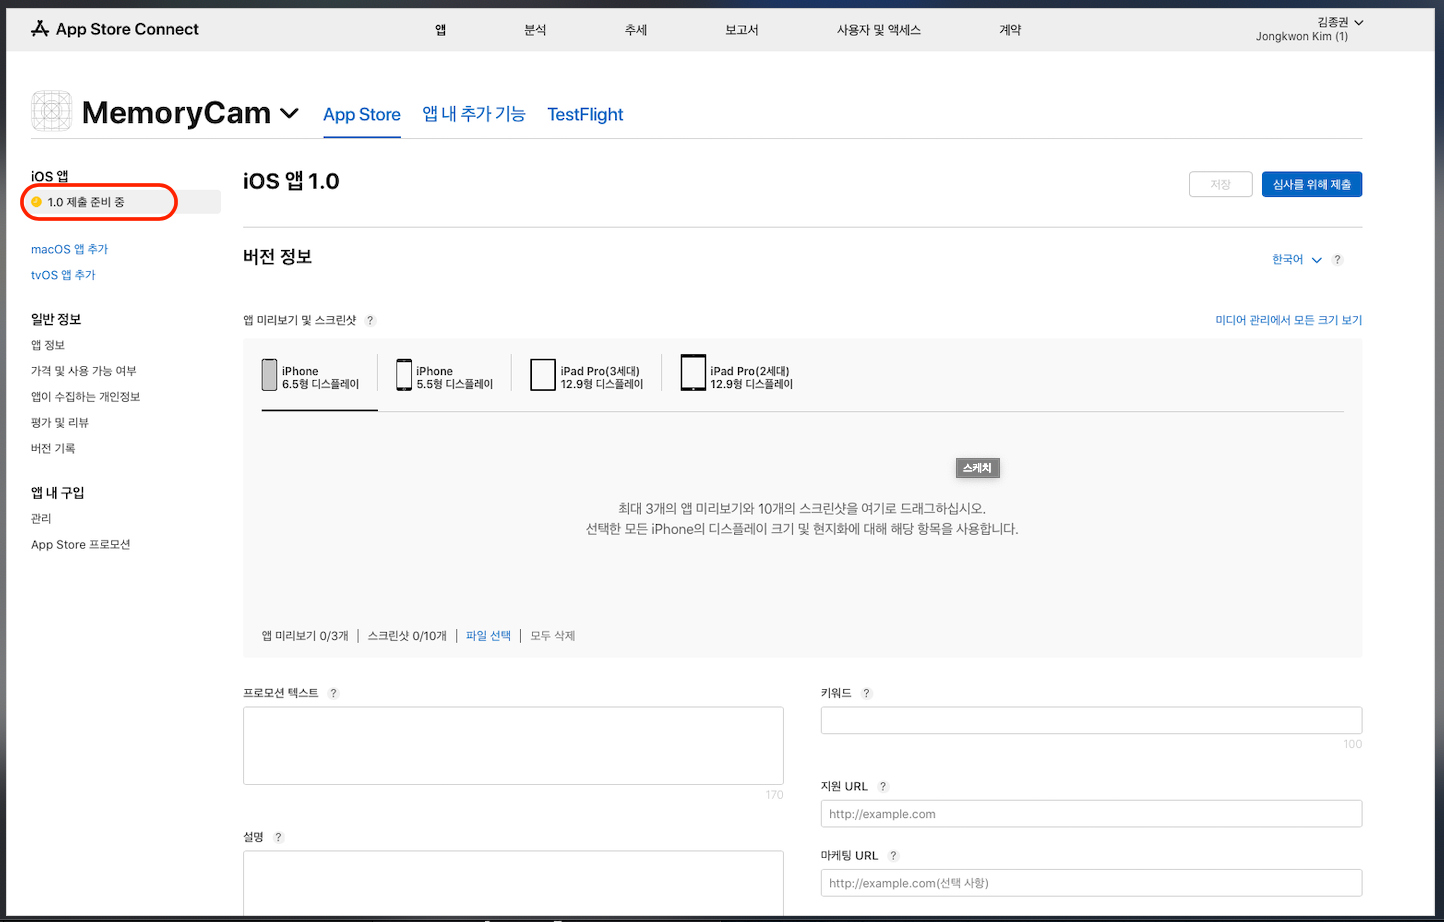Open 관리 under 앱 내 구입

click(41, 520)
